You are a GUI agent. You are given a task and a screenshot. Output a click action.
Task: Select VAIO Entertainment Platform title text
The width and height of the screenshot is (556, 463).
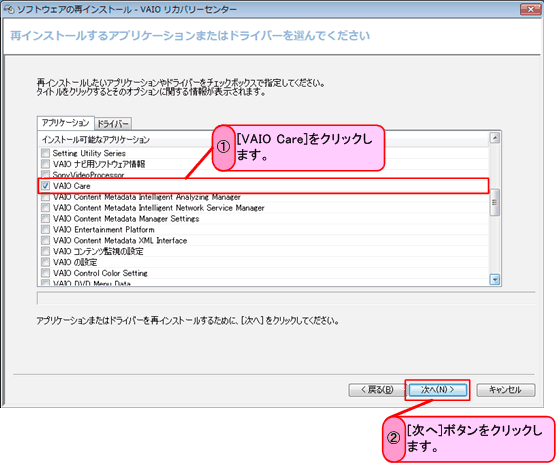coord(104,229)
